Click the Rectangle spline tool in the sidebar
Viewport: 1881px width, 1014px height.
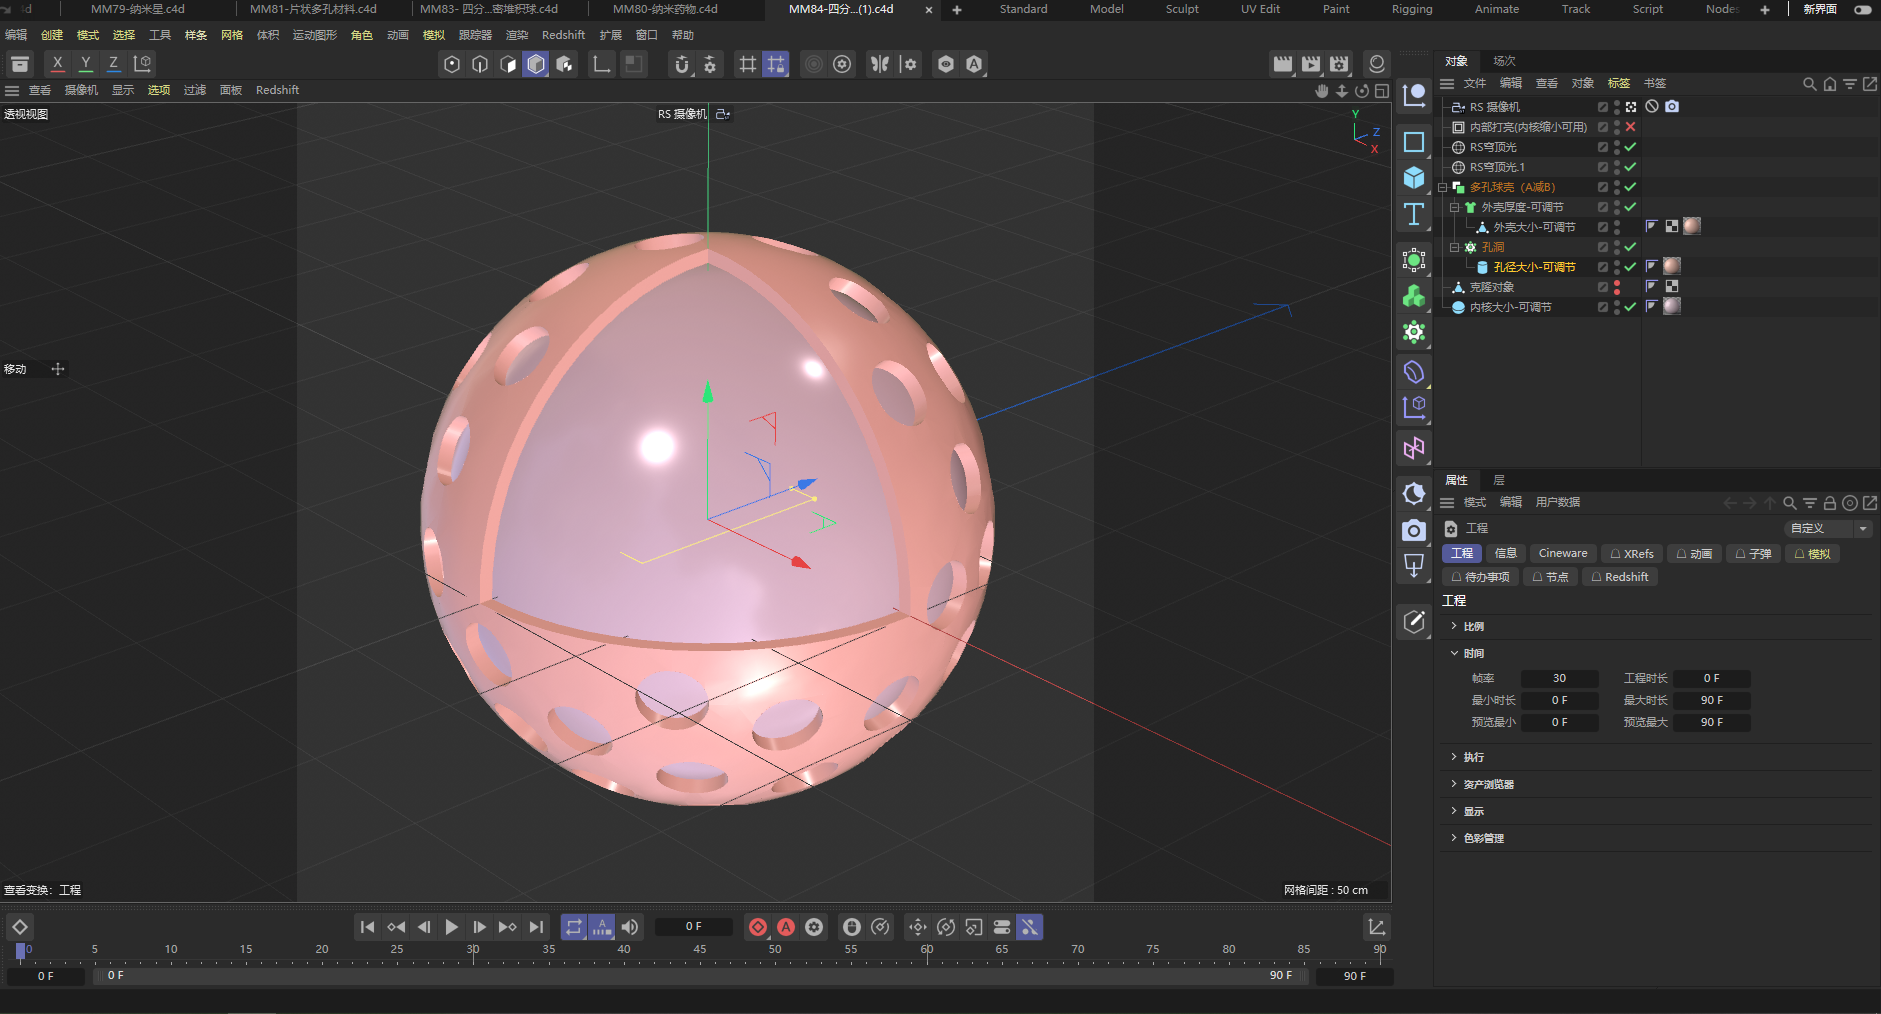tap(1414, 142)
